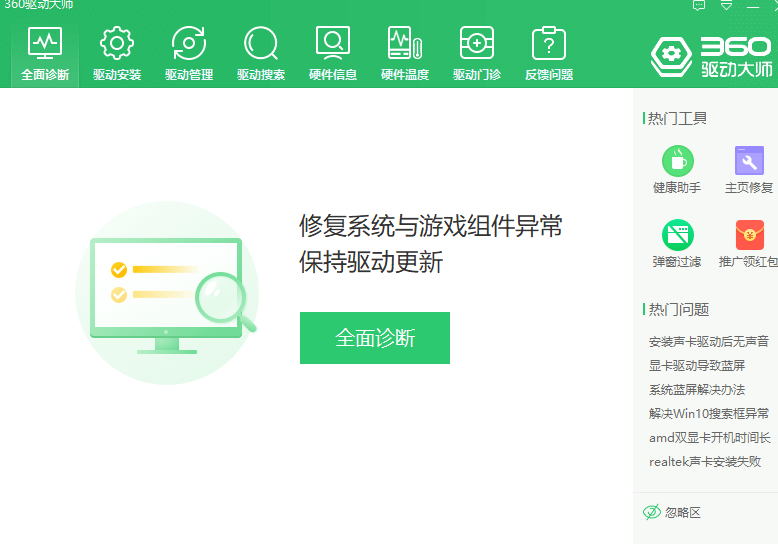Open 主页修复 homepage repair tool

click(749, 169)
